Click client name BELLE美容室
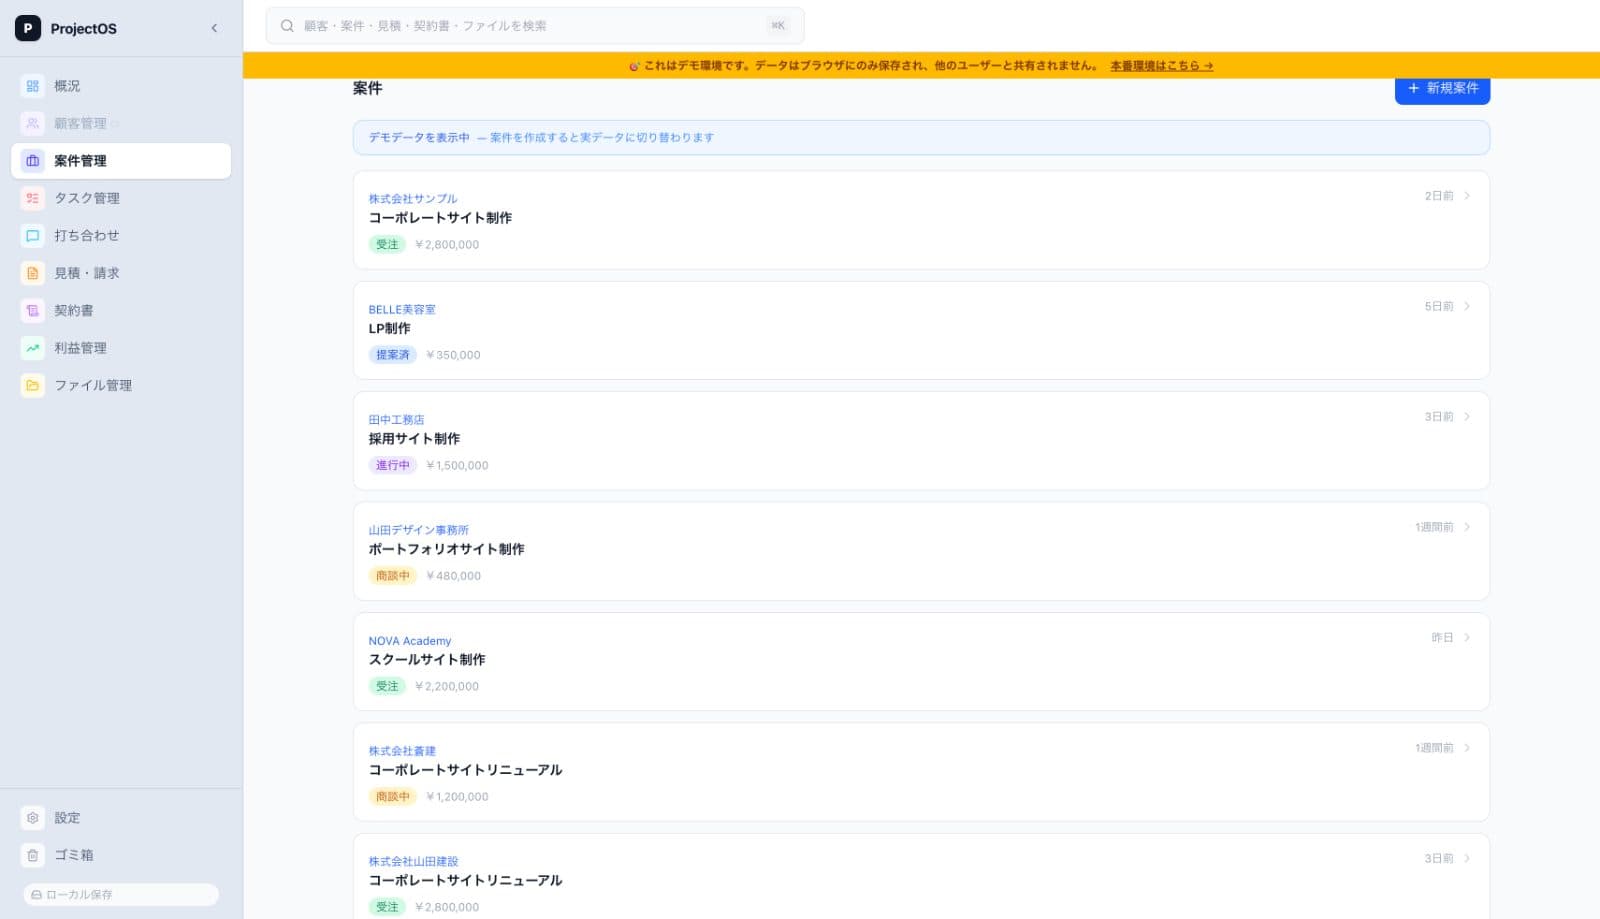 [x=402, y=310]
